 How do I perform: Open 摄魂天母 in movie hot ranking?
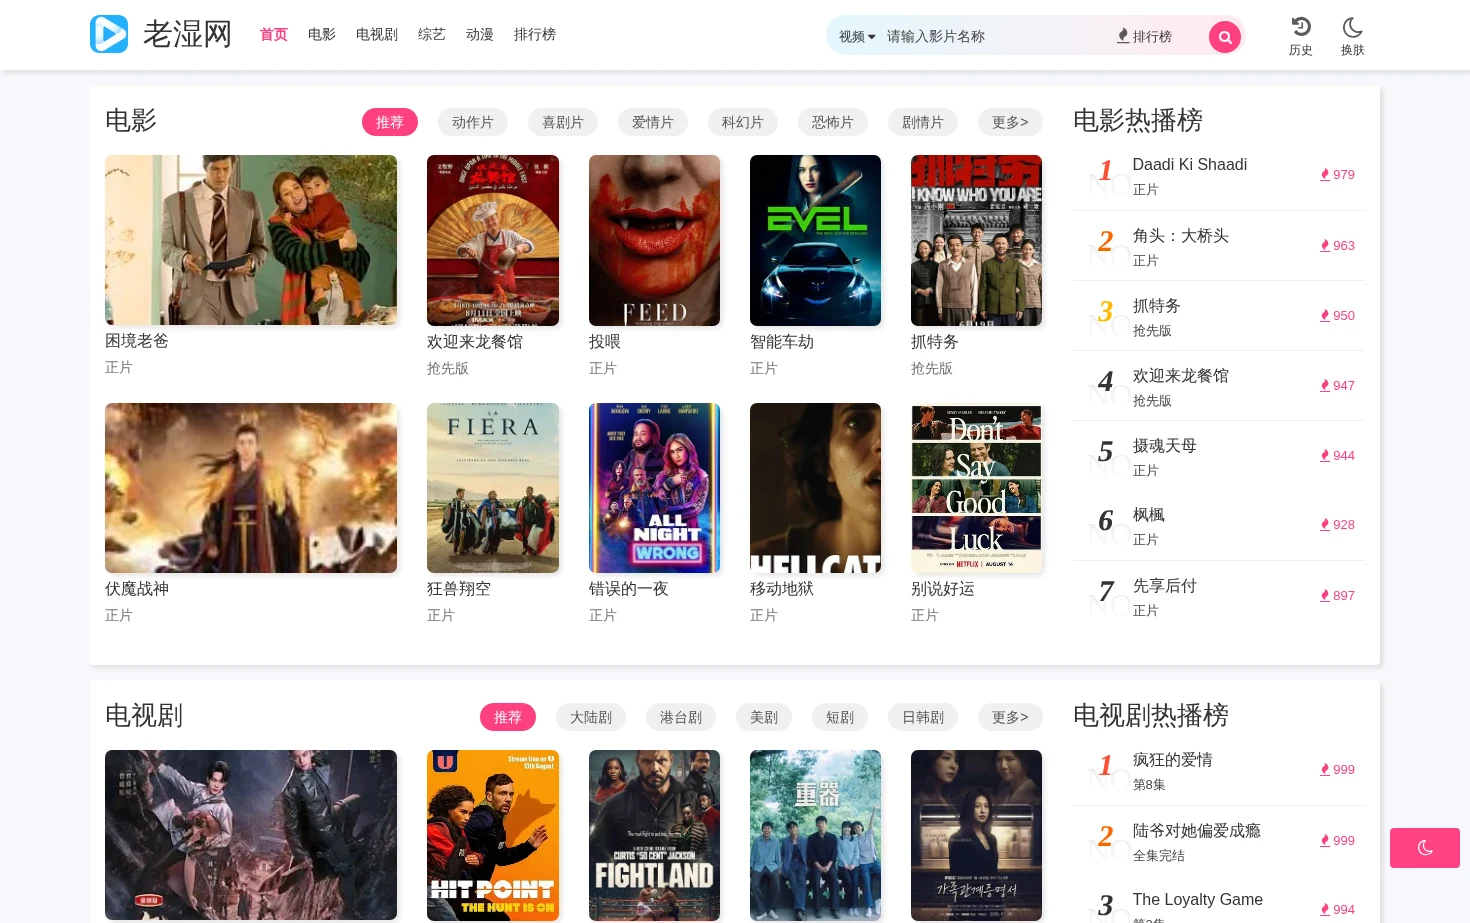(x=1164, y=446)
